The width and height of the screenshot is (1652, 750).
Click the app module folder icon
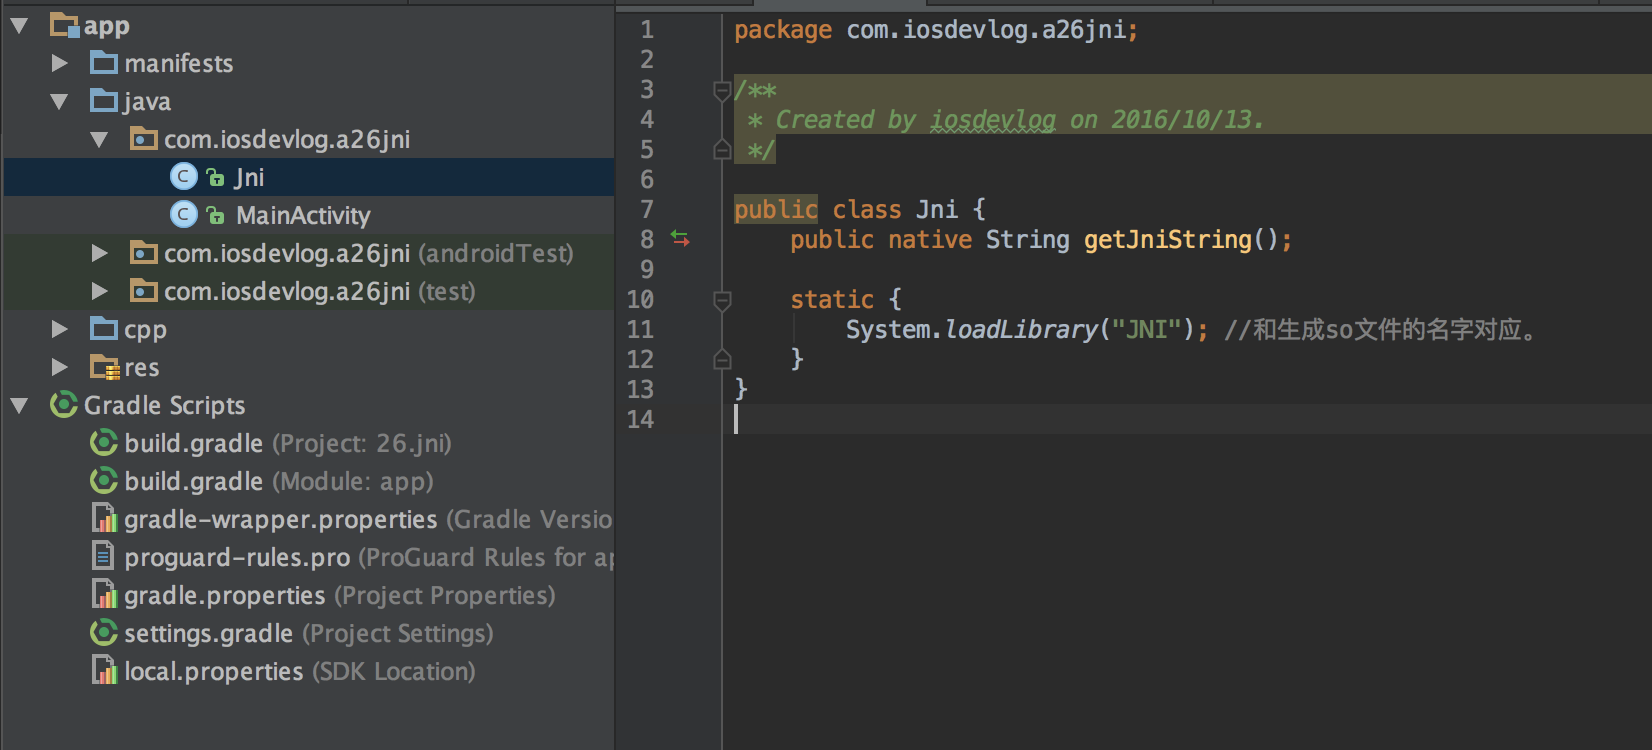pos(65,25)
